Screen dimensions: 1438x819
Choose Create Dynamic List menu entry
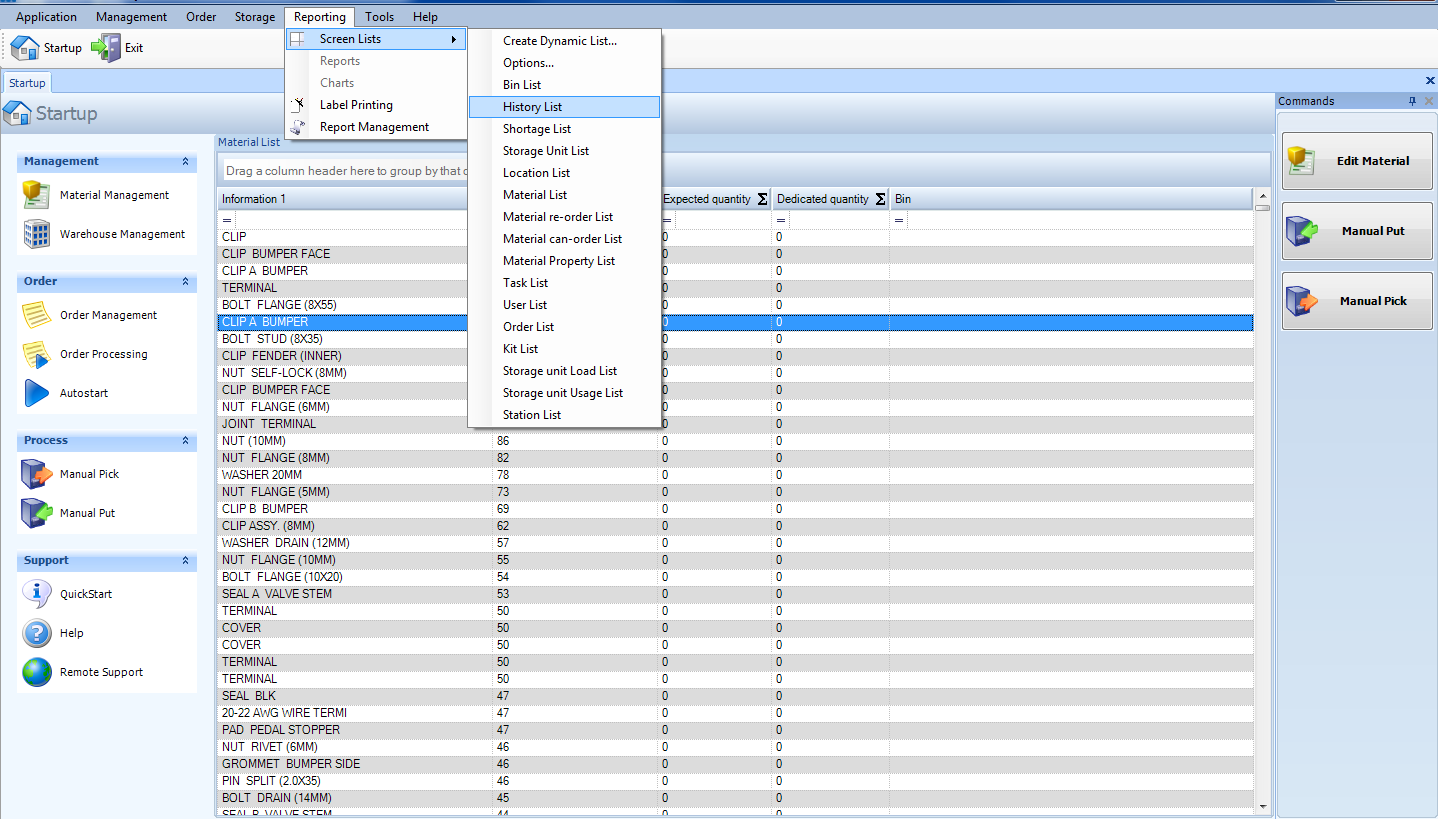tap(564, 41)
